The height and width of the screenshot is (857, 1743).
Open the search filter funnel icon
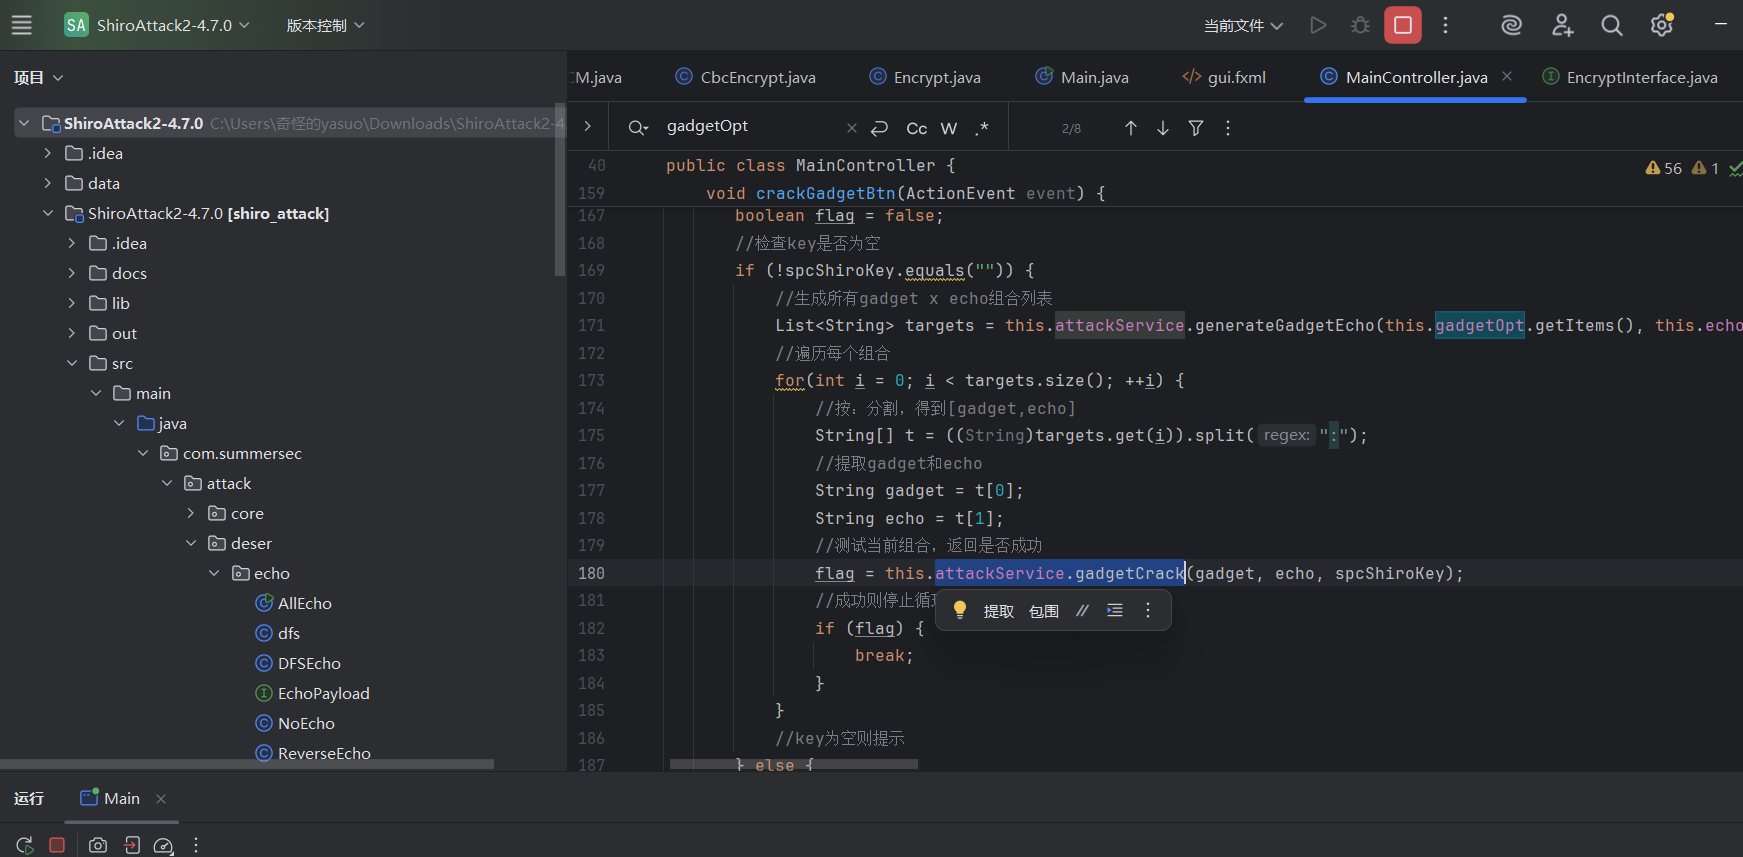point(1196,128)
